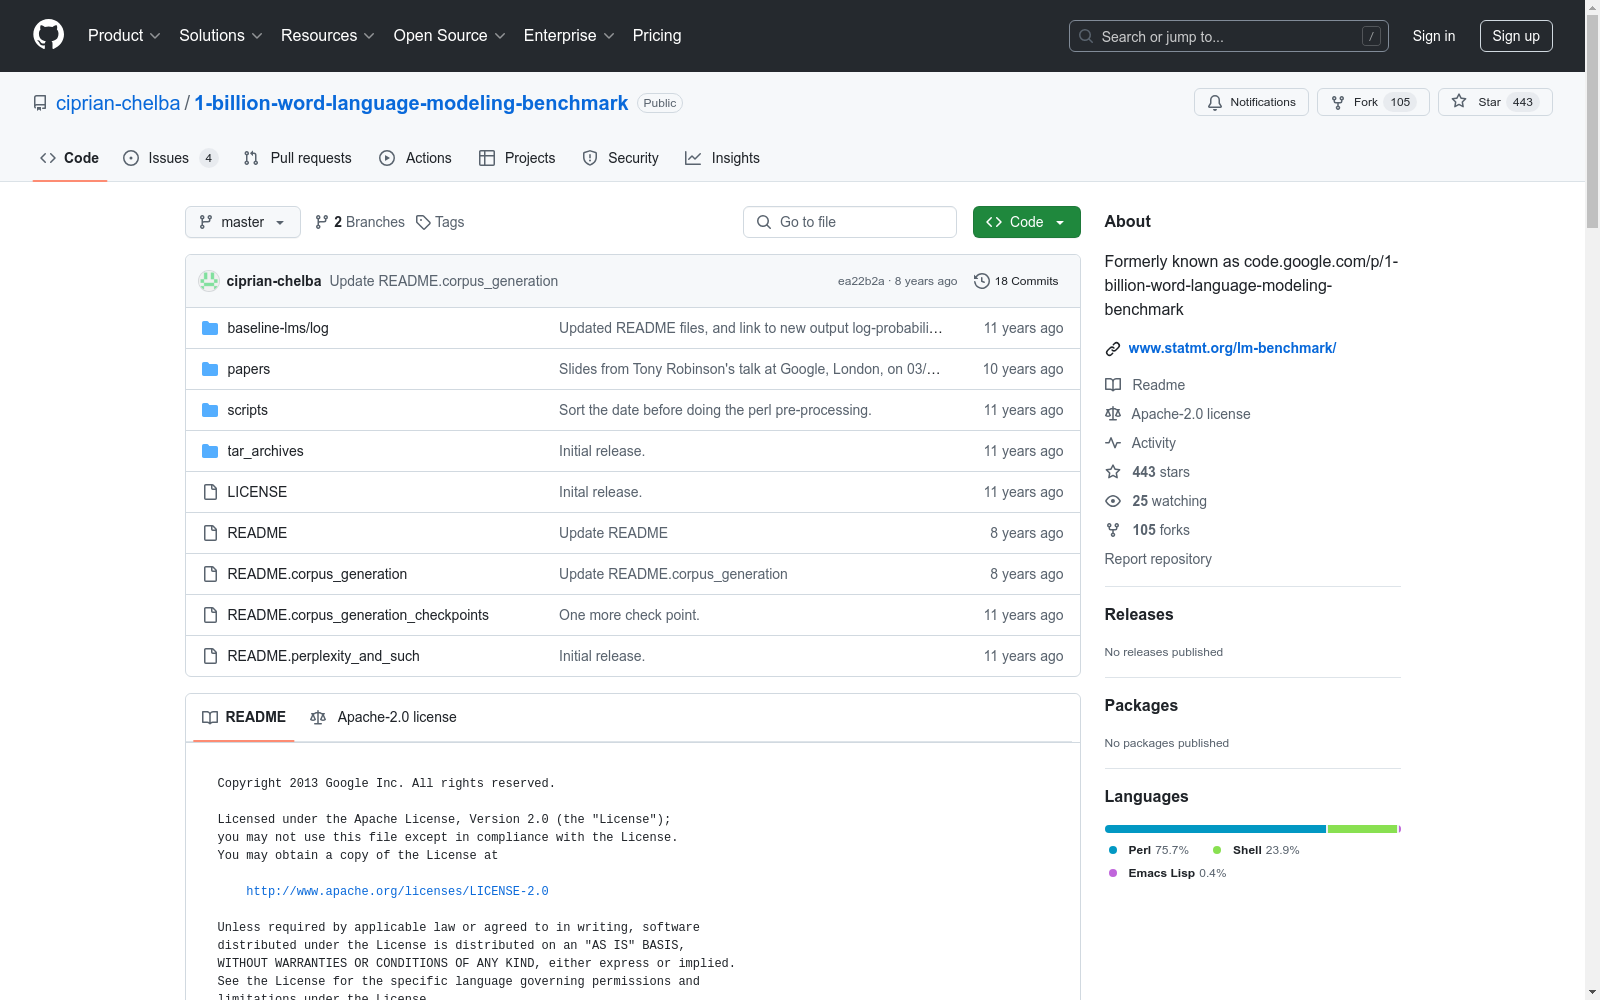
Task: Click the Search or jump to field
Action: tap(1229, 36)
